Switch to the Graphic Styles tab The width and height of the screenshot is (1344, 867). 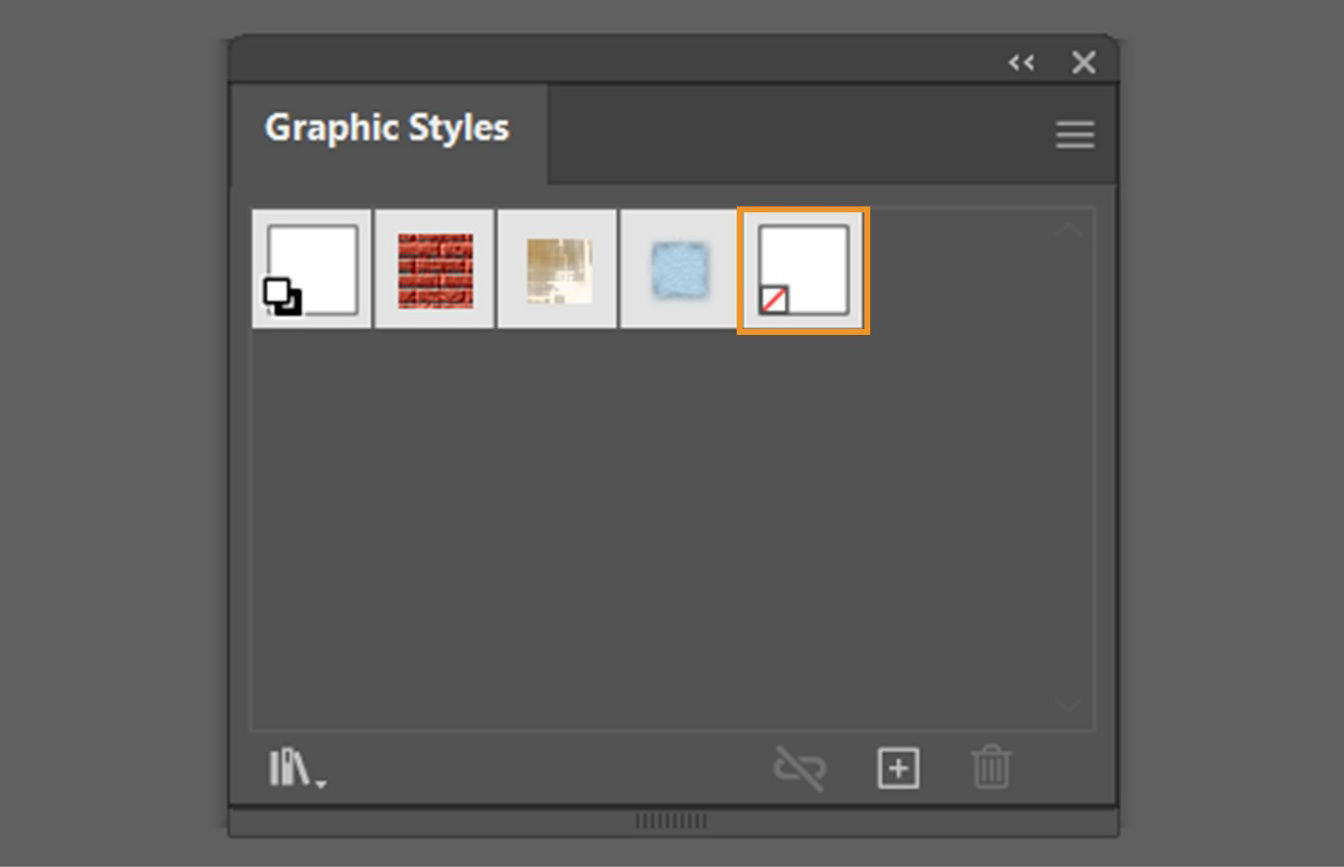tap(386, 128)
